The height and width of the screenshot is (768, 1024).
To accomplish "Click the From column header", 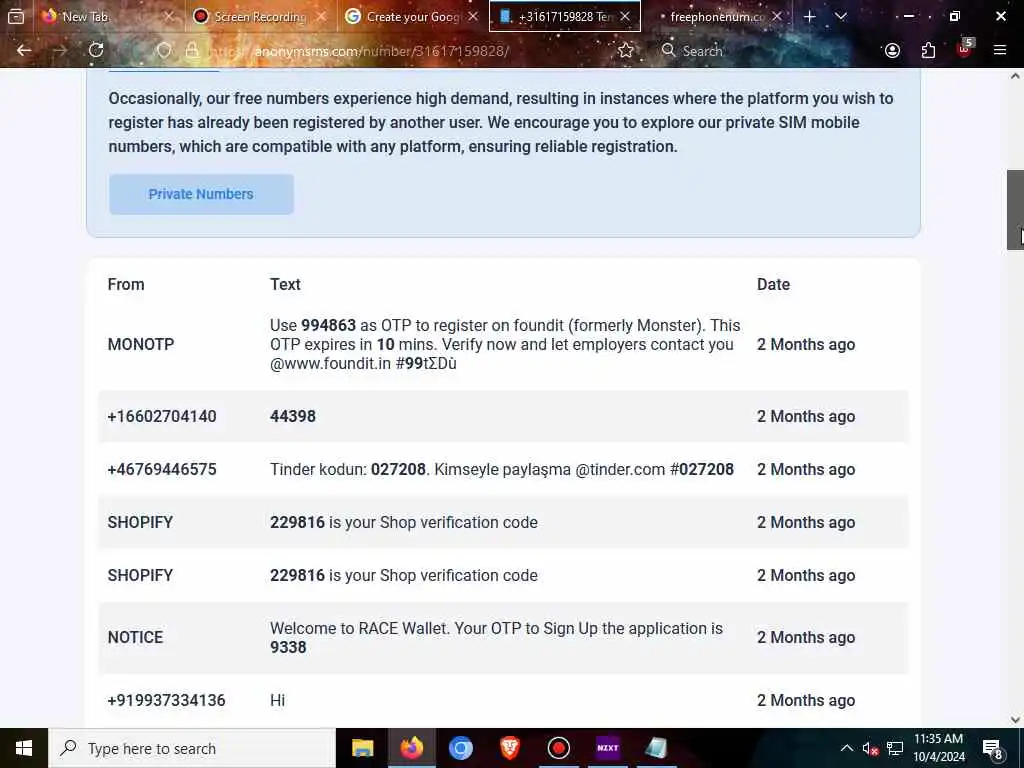I will tap(126, 285).
